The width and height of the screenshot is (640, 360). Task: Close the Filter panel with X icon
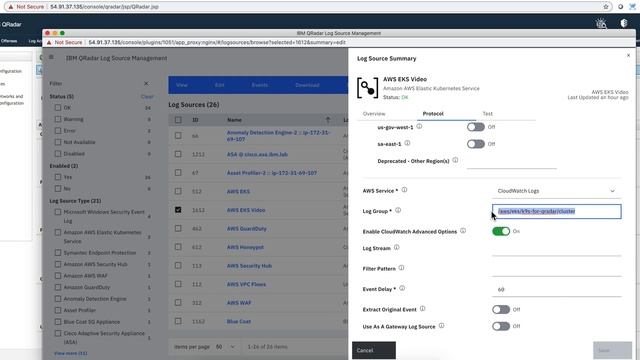coord(146,83)
